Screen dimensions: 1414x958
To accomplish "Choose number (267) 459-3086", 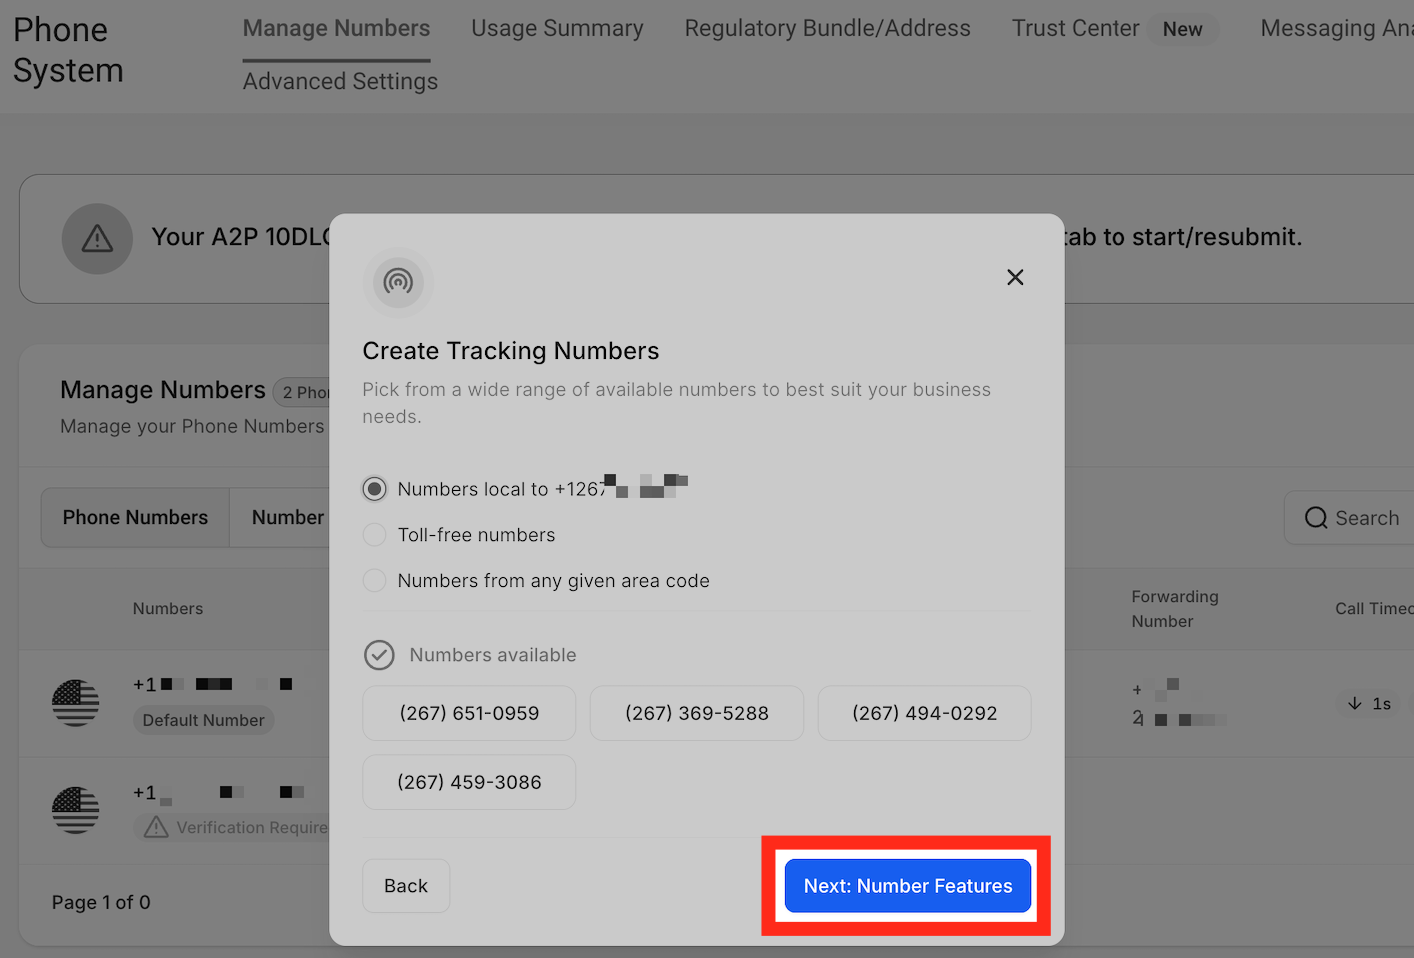I will pos(468,782).
